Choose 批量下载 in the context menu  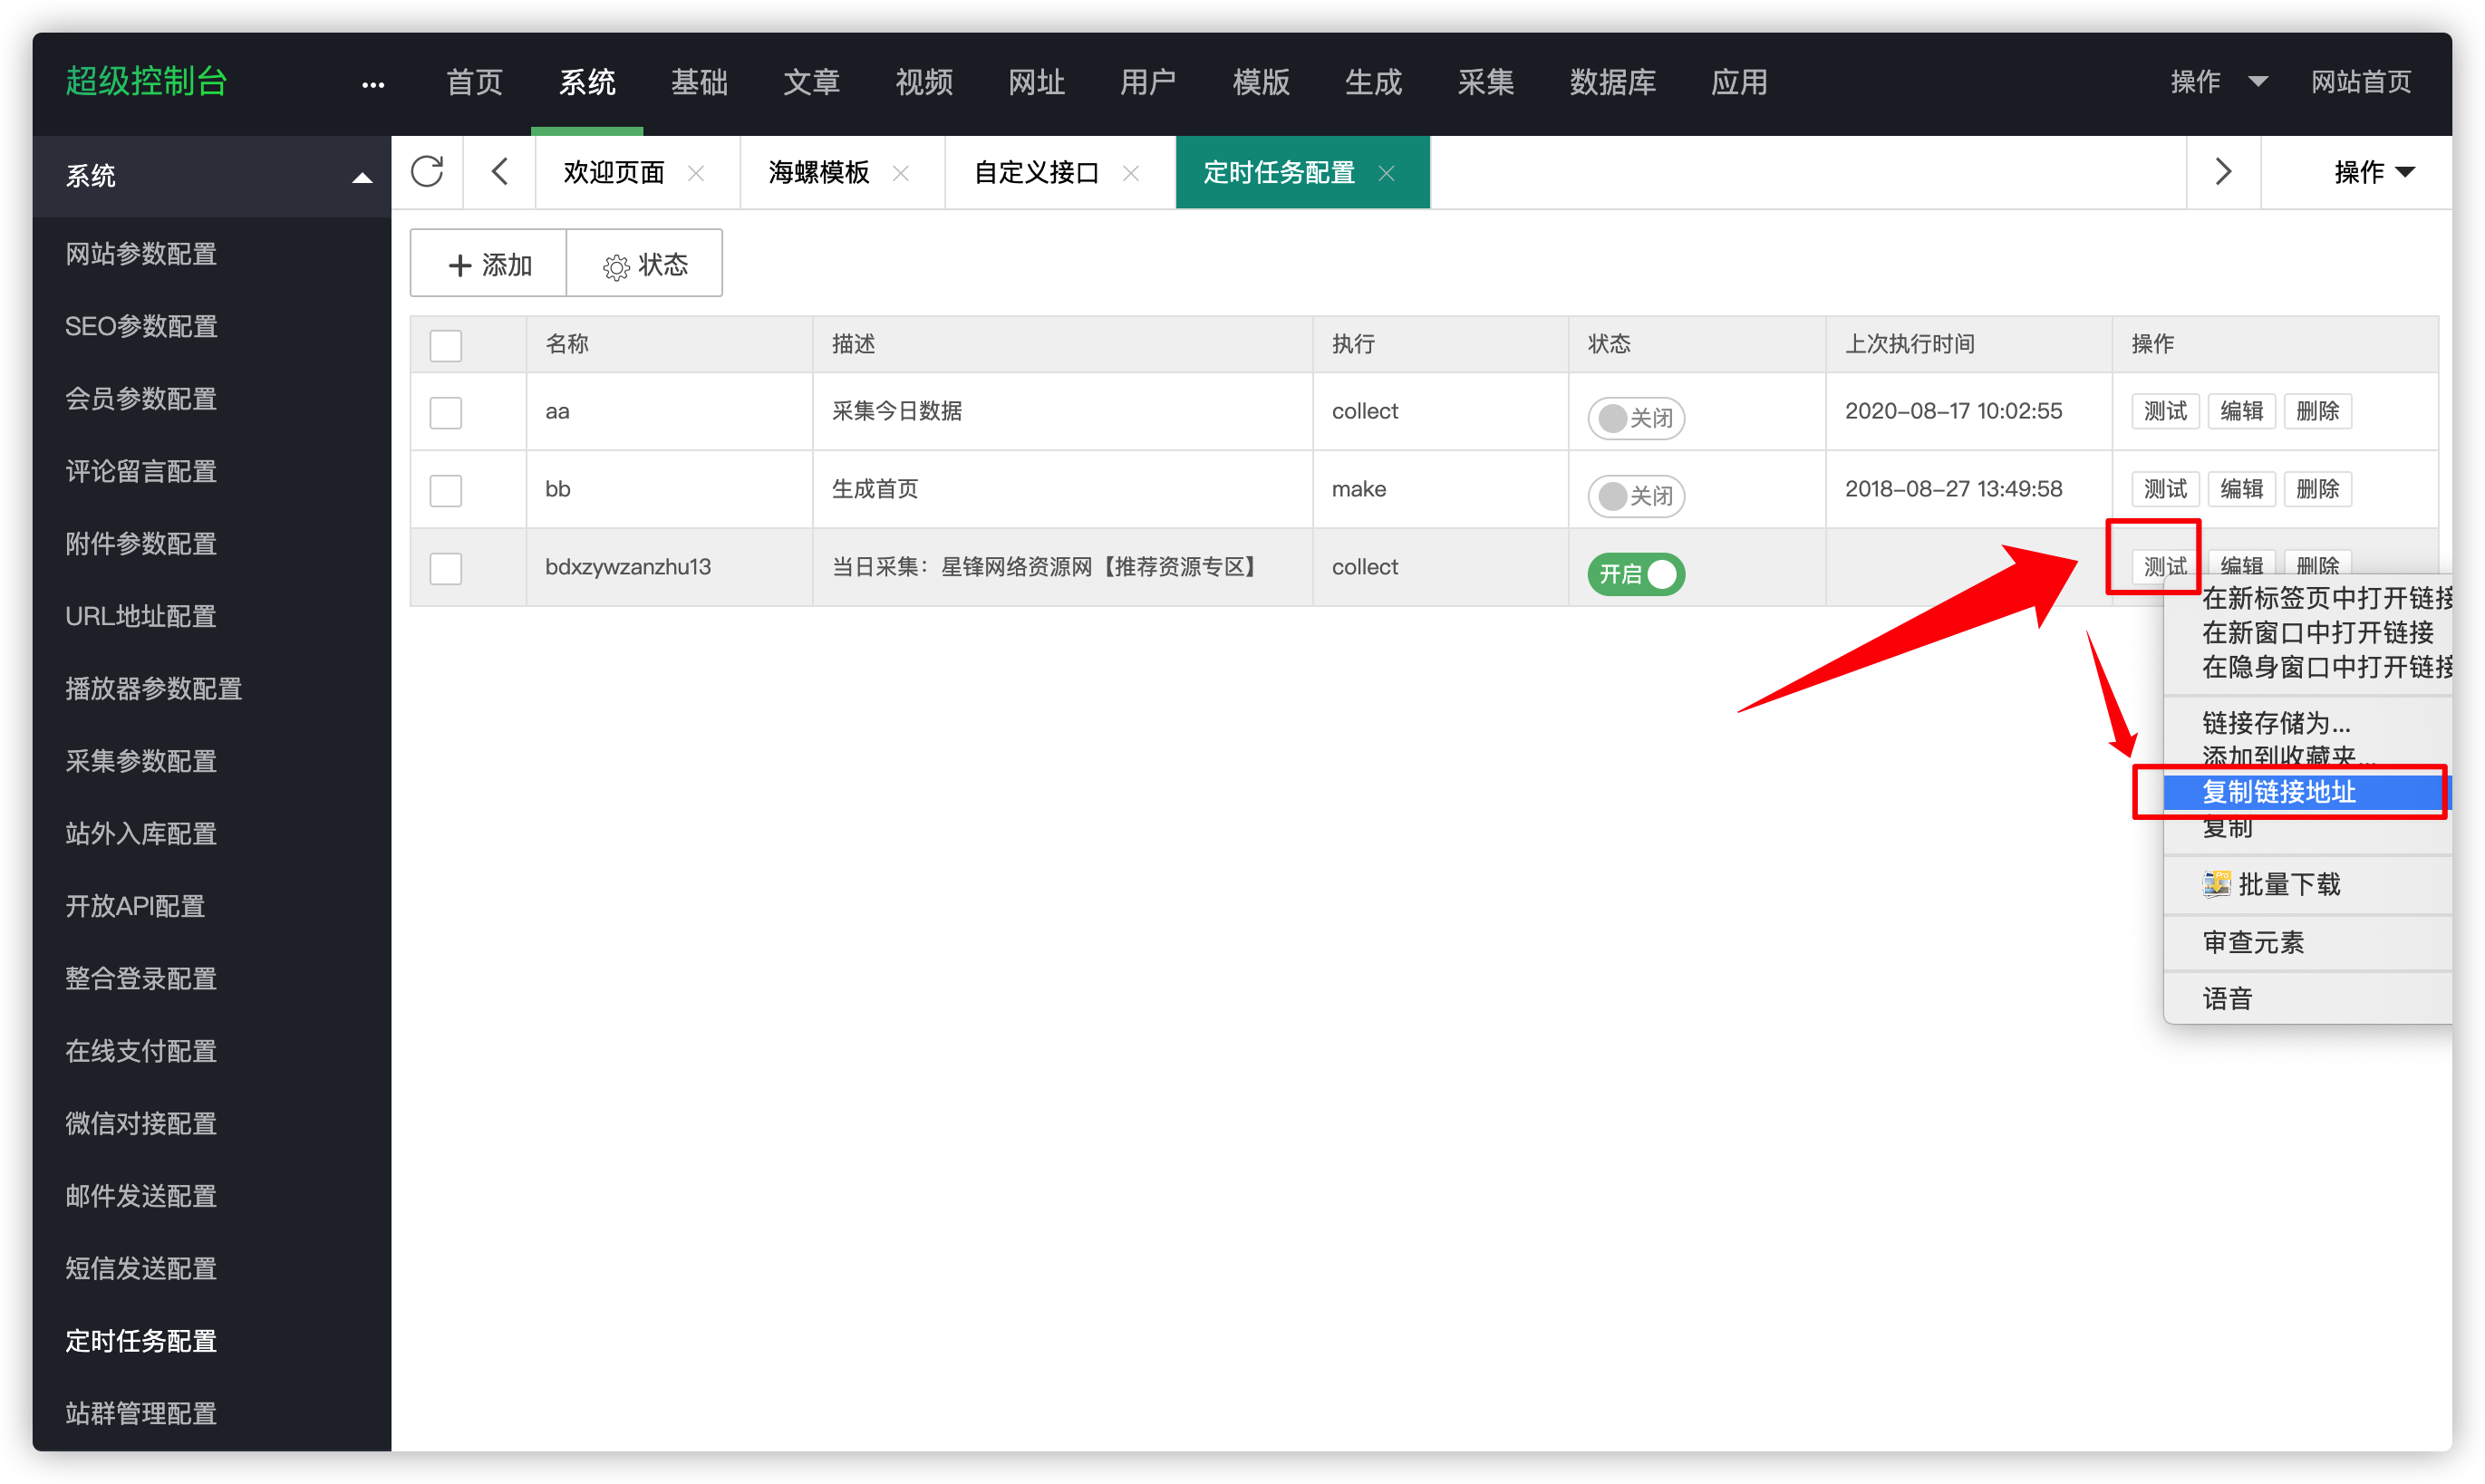click(x=2308, y=884)
